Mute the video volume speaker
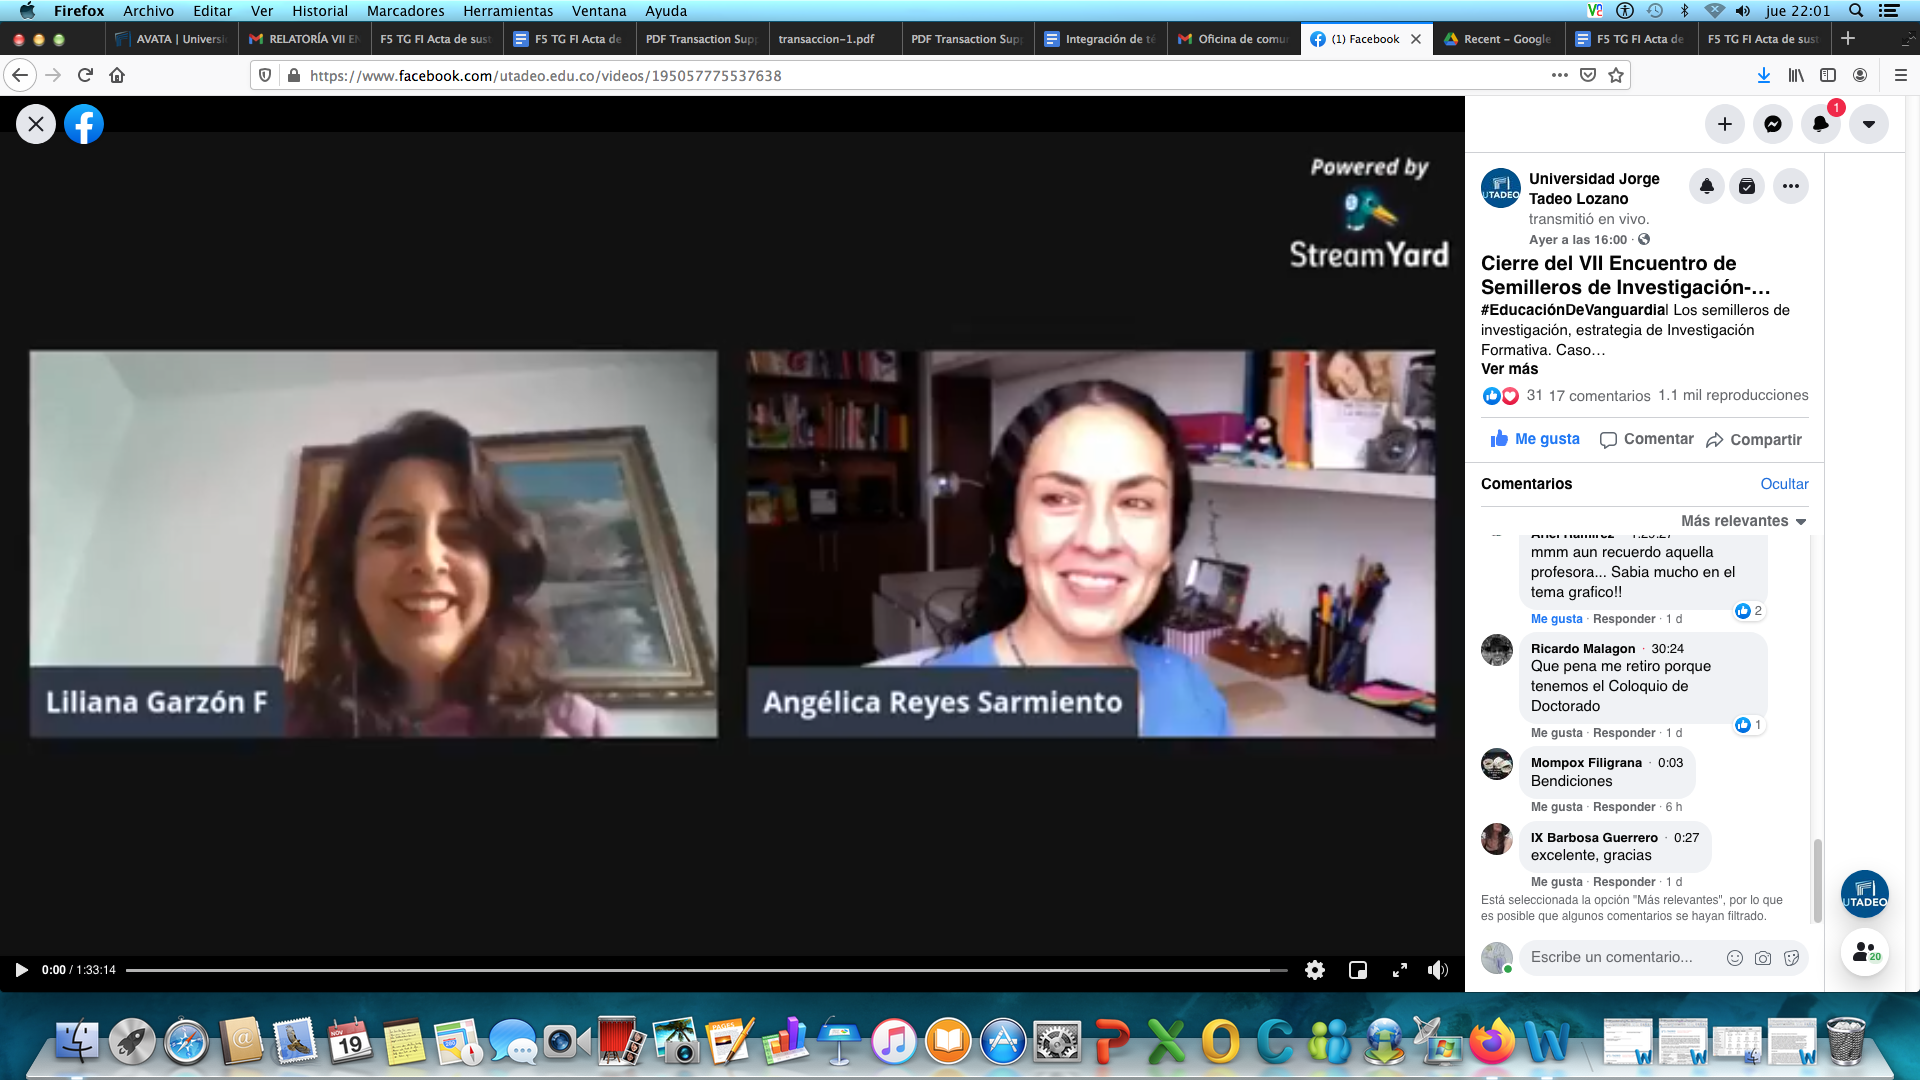This screenshot has width=1920, height=1080. (x=1438, y=970)
